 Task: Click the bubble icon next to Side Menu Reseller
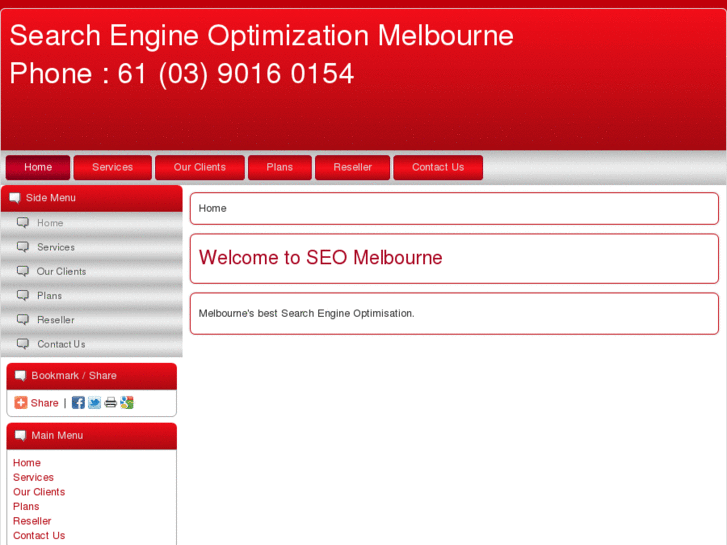pyautogui.click(x=23, y=320)
